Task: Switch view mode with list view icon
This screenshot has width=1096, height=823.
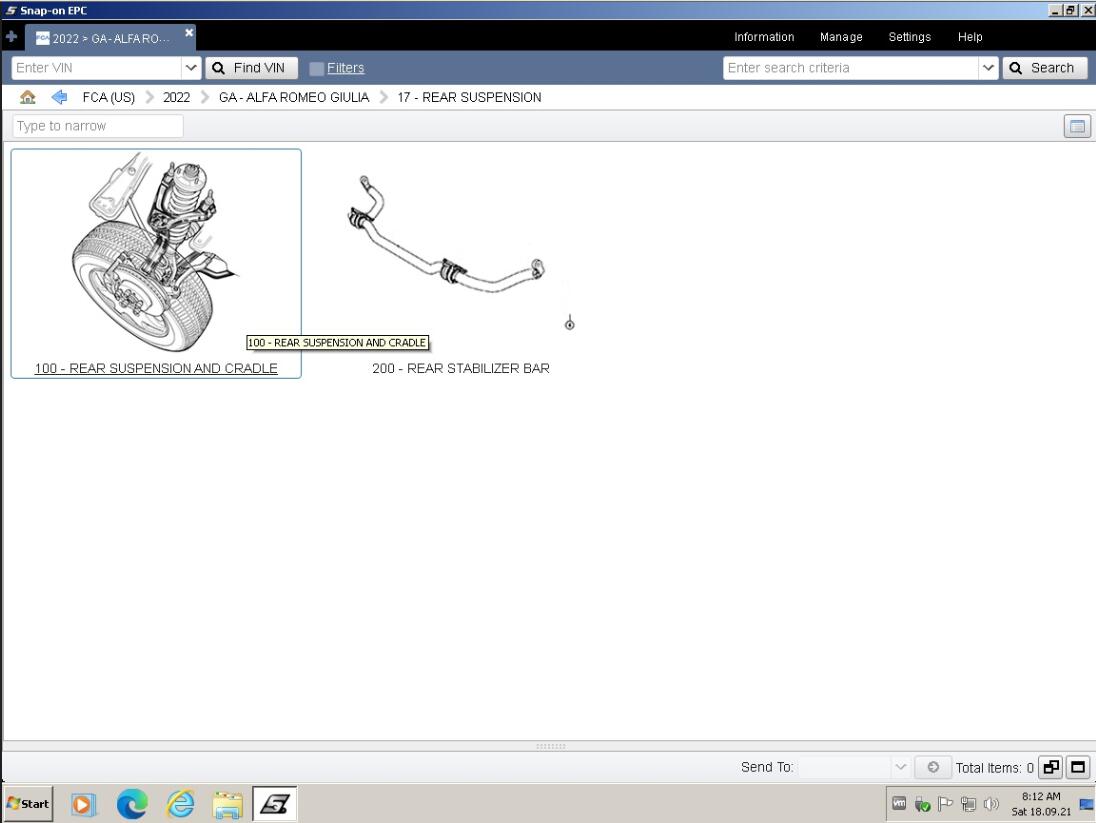Action: click(x=1077, y=127)
